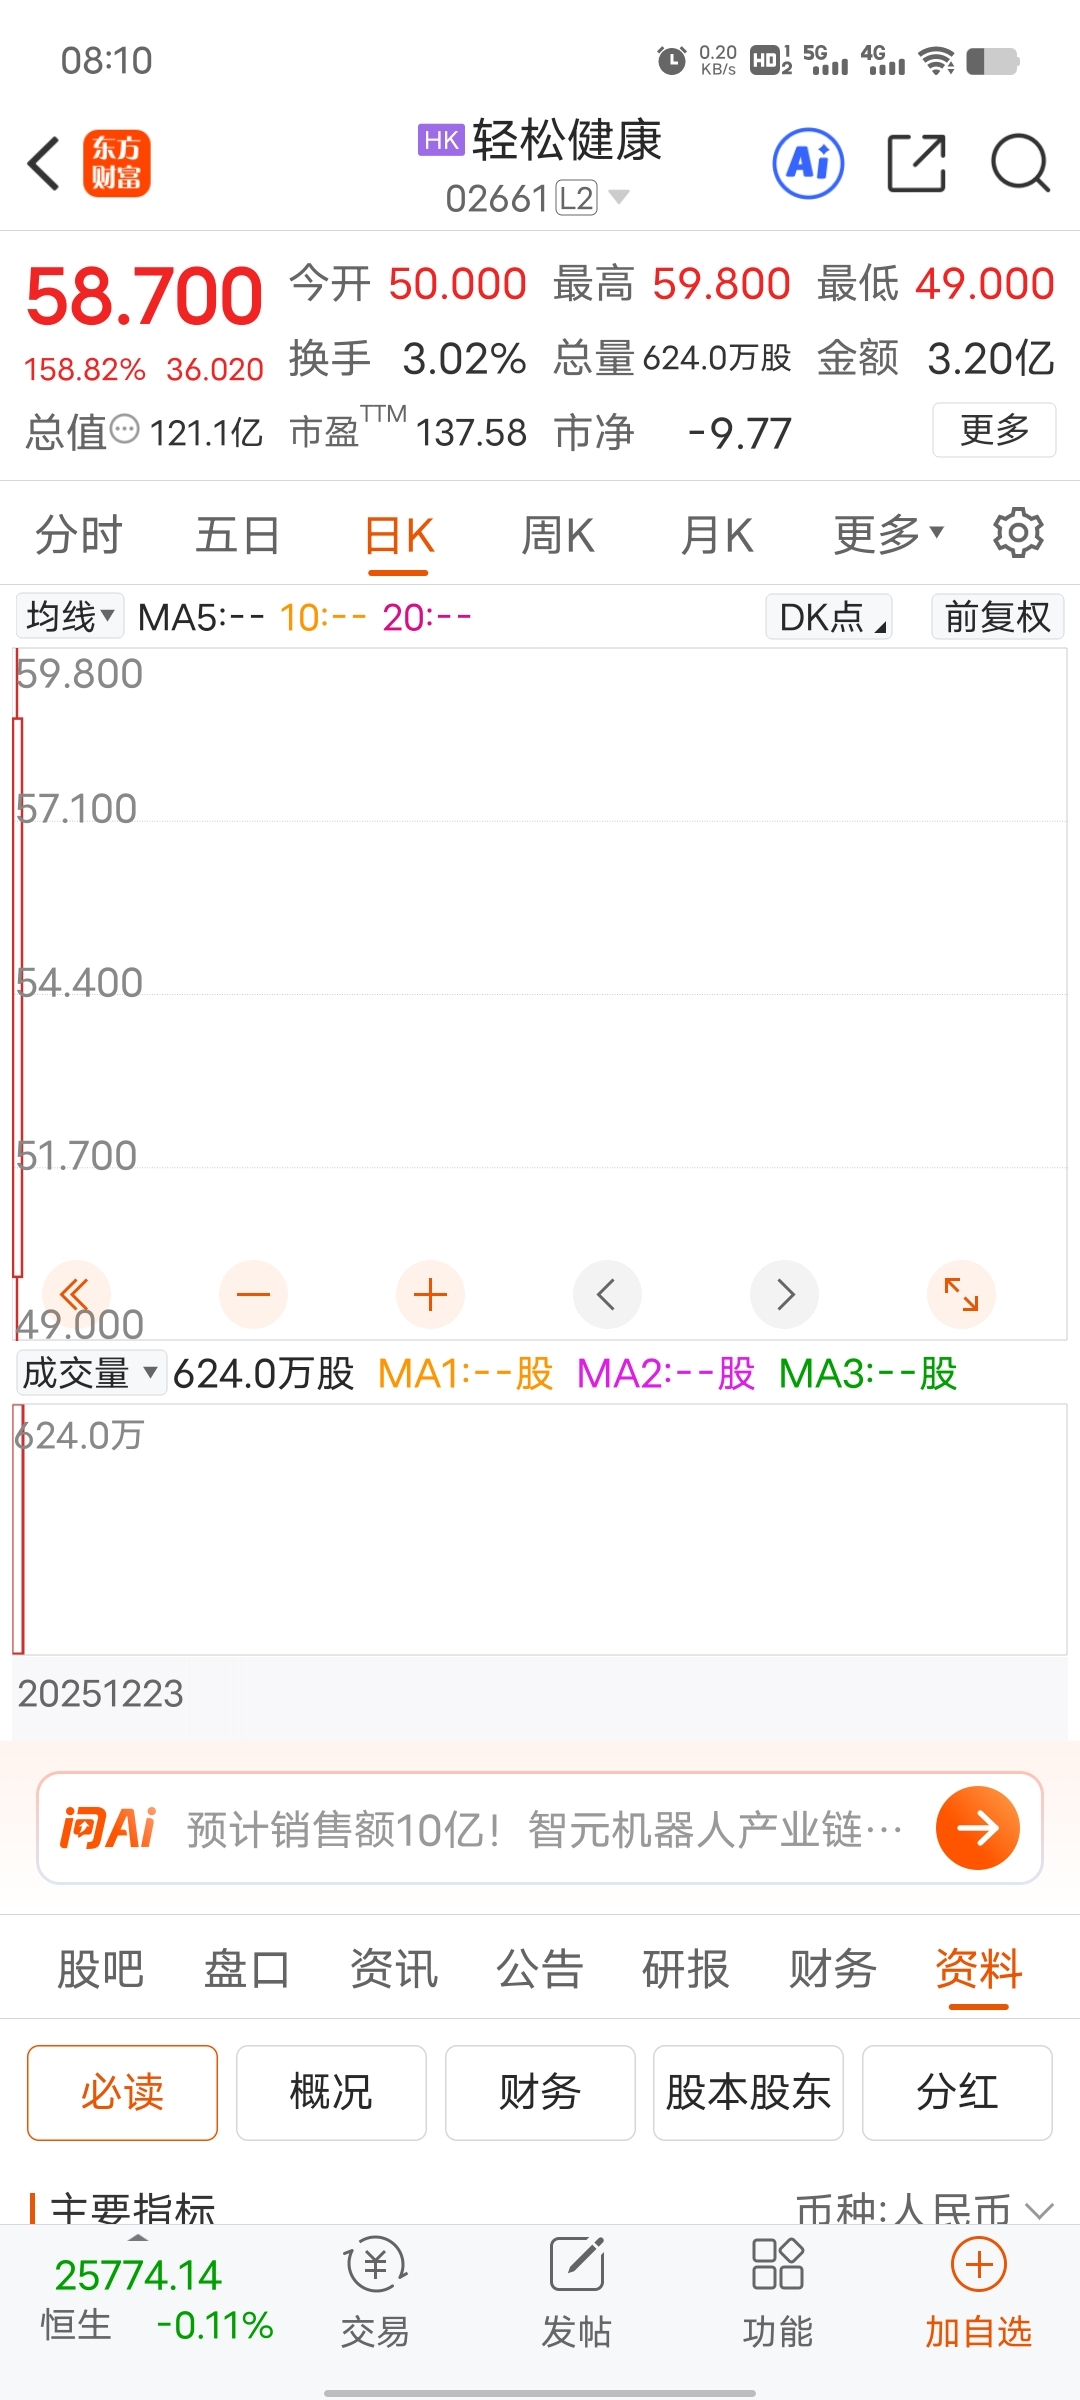Toggle 前复权 price adjustment
1080x2400 pixels.
997,617
